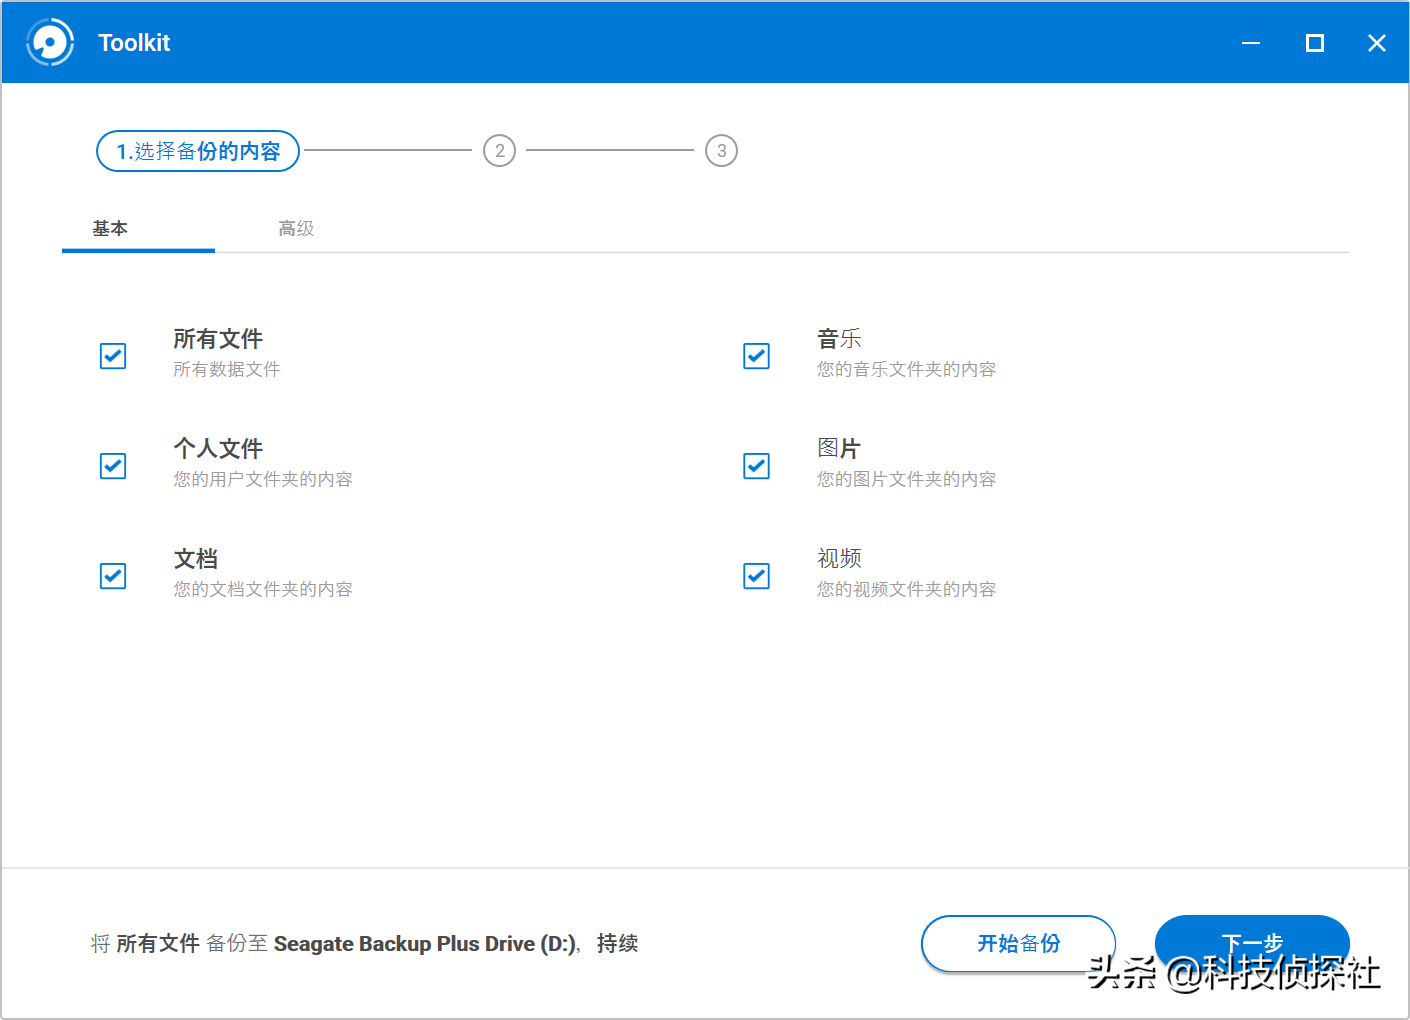Toggle the 图片 backup checkbox
Viewport: 1410px width, 1020px height.
pos(756,466)
